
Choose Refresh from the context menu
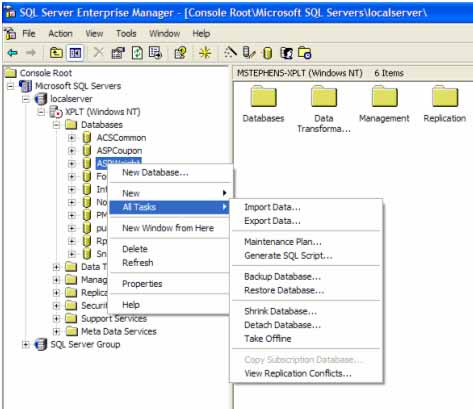tap(169, 263)
